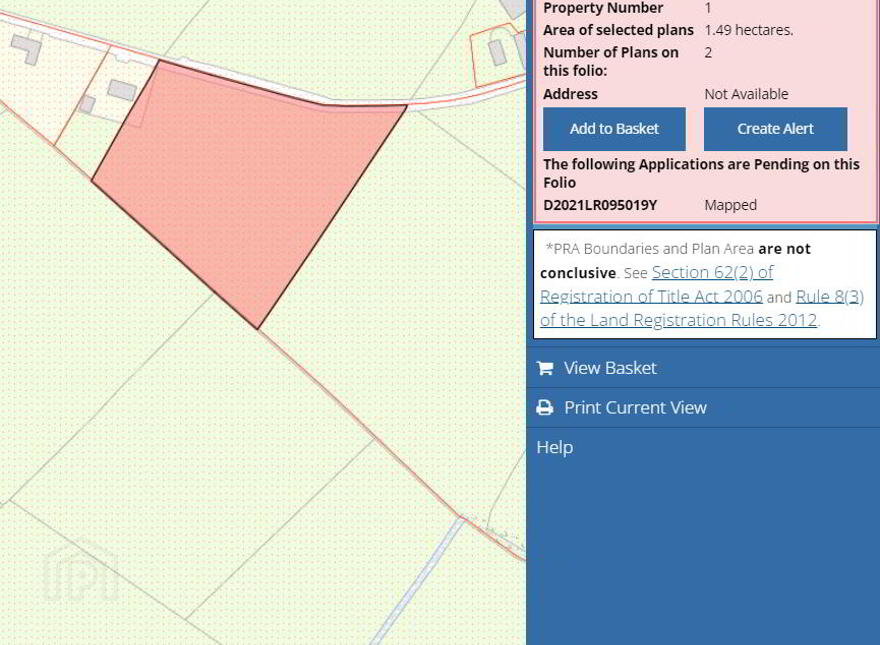The image size is (880, 645).
Task: Select Print Current View menu item
Action: (703, 408)
